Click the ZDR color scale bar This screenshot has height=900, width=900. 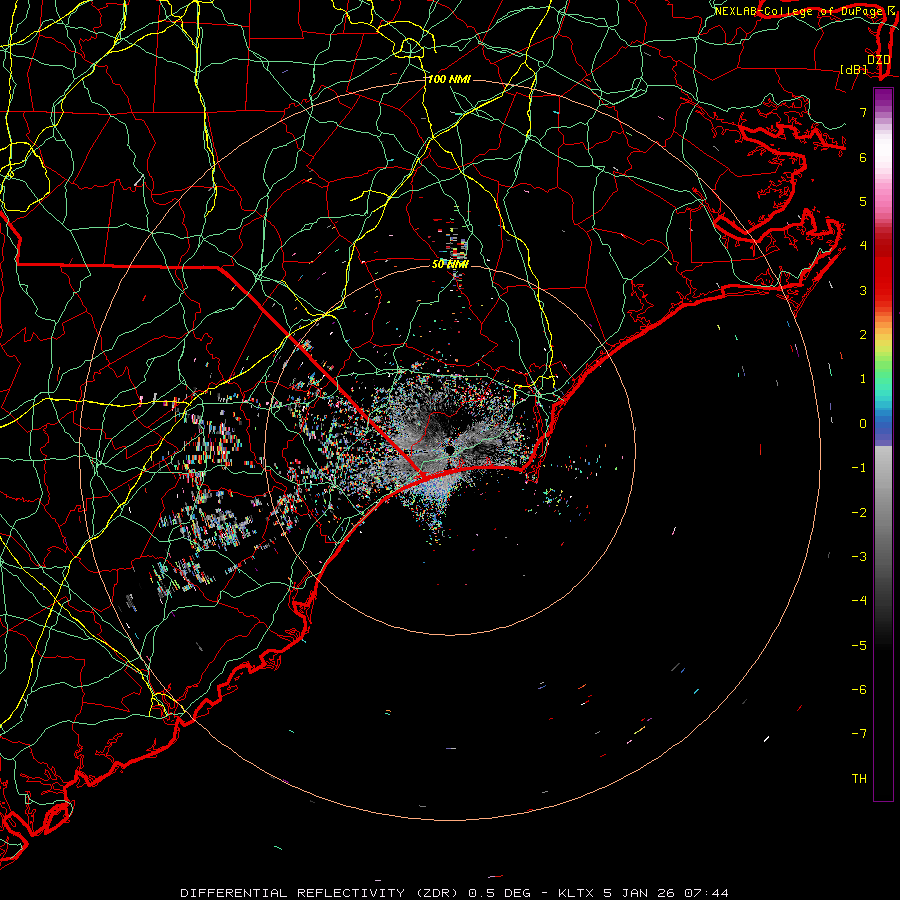[883, 444]
